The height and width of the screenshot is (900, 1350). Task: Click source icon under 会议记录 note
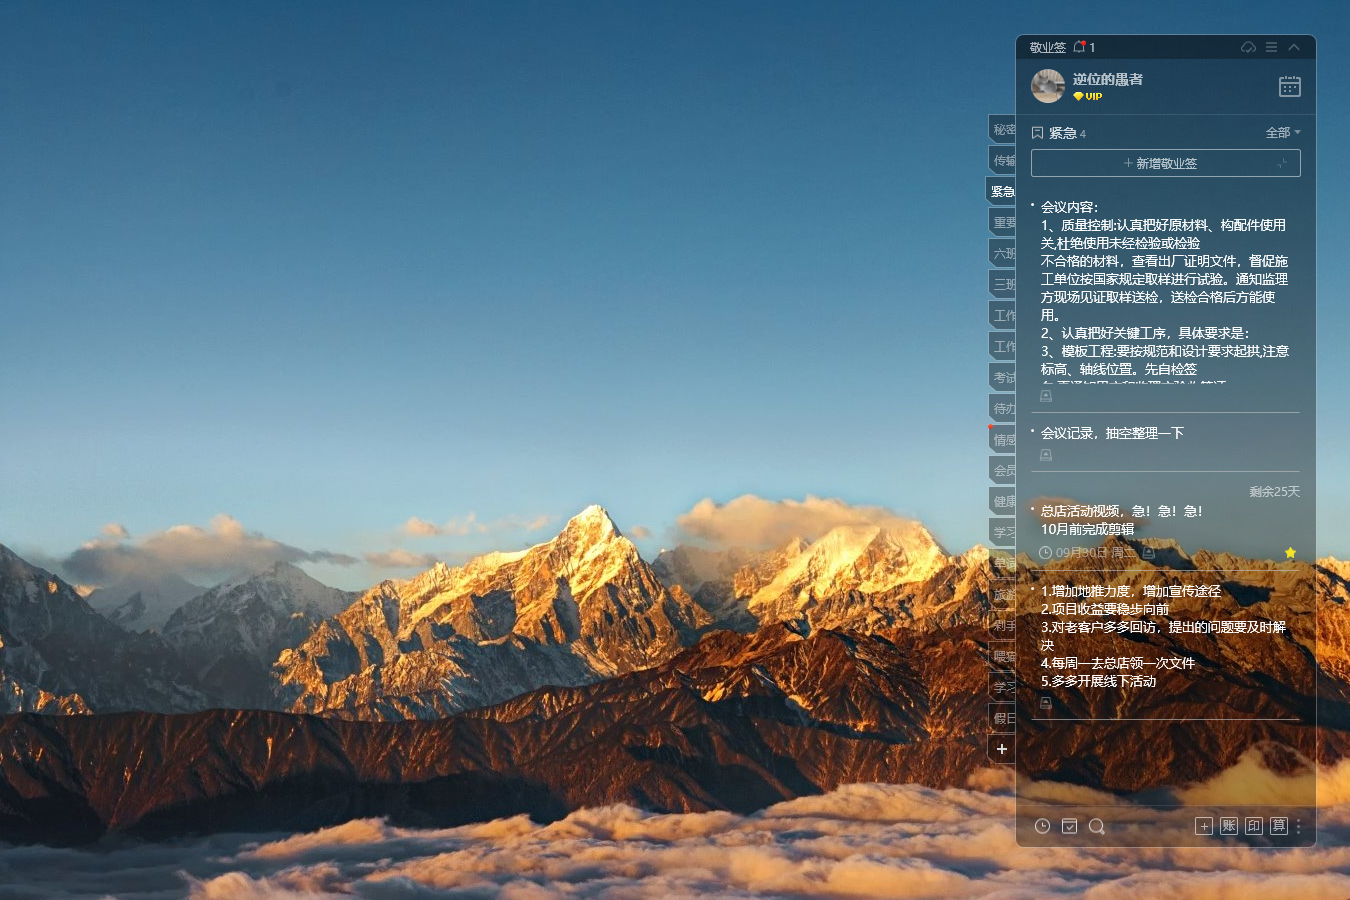click(x=1046, y=455)
